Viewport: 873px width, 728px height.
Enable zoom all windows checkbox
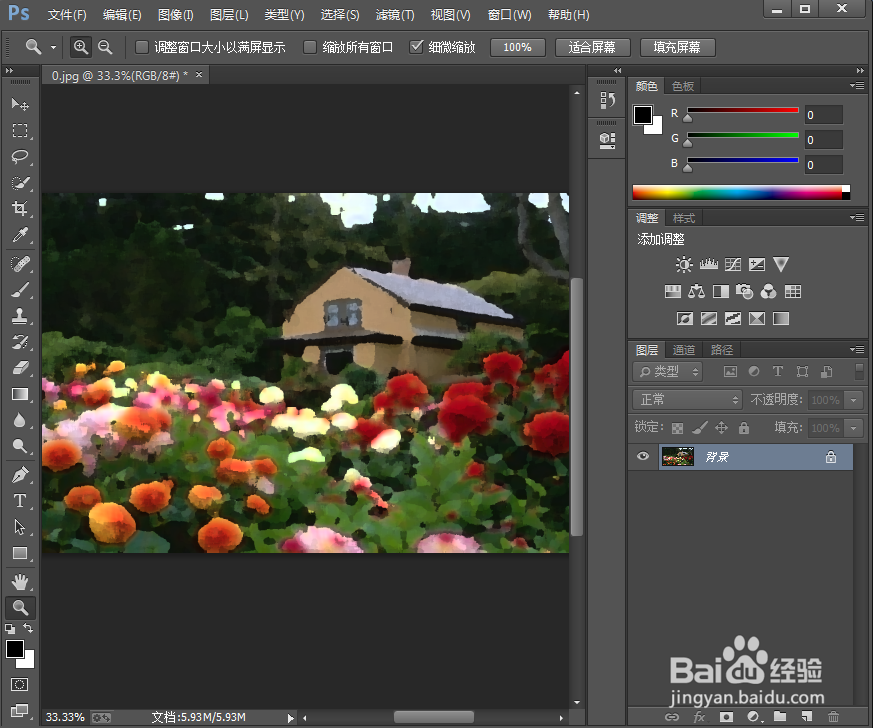coord(310,47)
